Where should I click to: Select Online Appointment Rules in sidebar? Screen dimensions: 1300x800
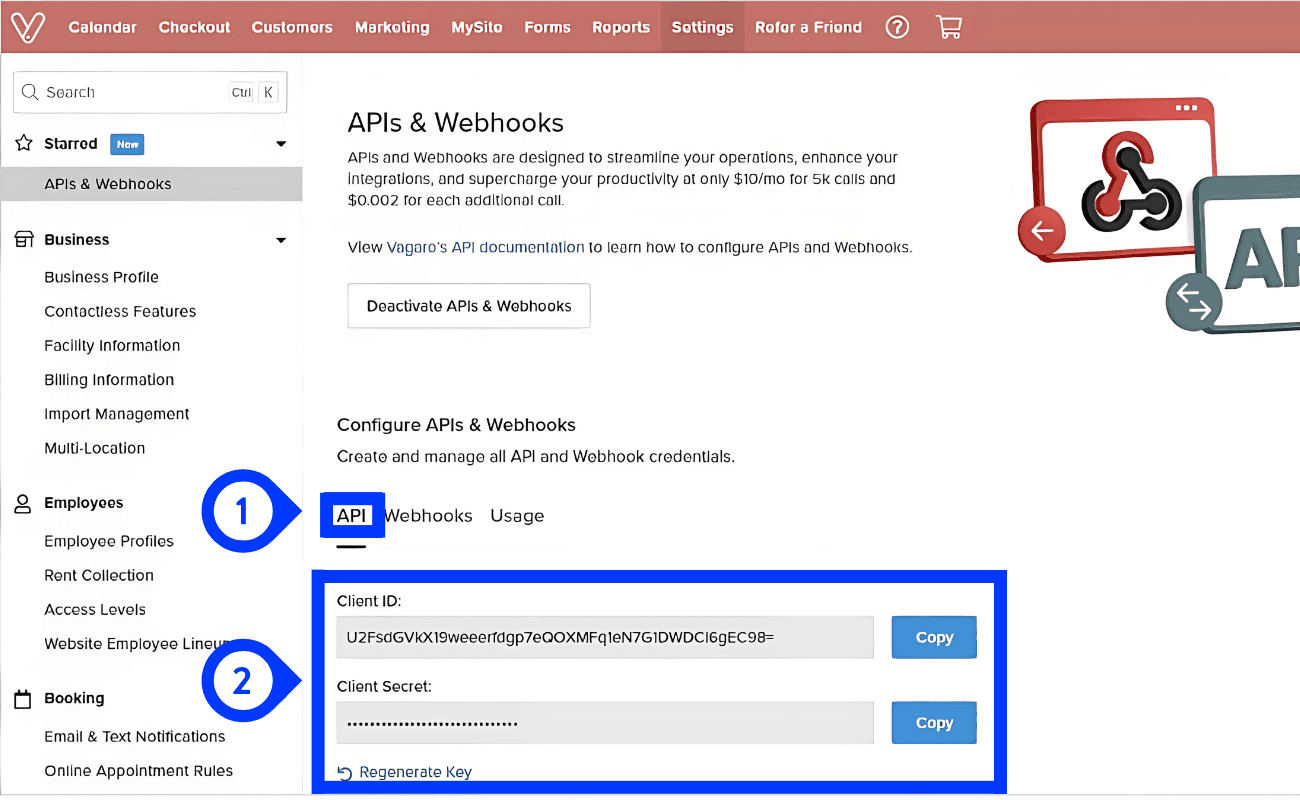[138, 770]
